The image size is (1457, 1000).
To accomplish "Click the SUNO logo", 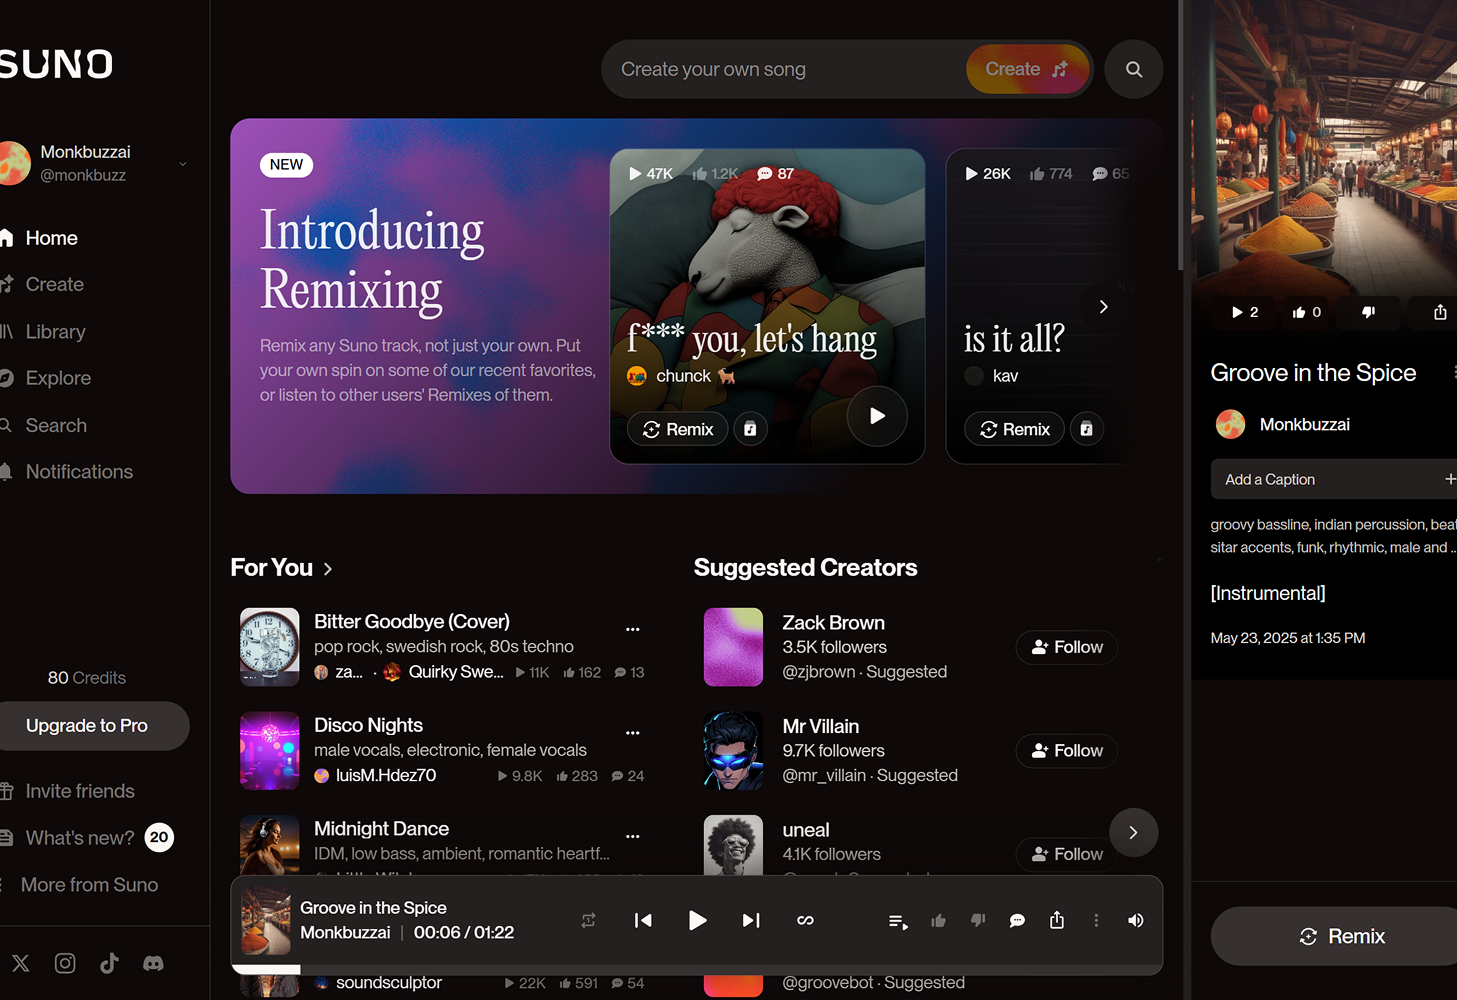I will click(56, 64).
